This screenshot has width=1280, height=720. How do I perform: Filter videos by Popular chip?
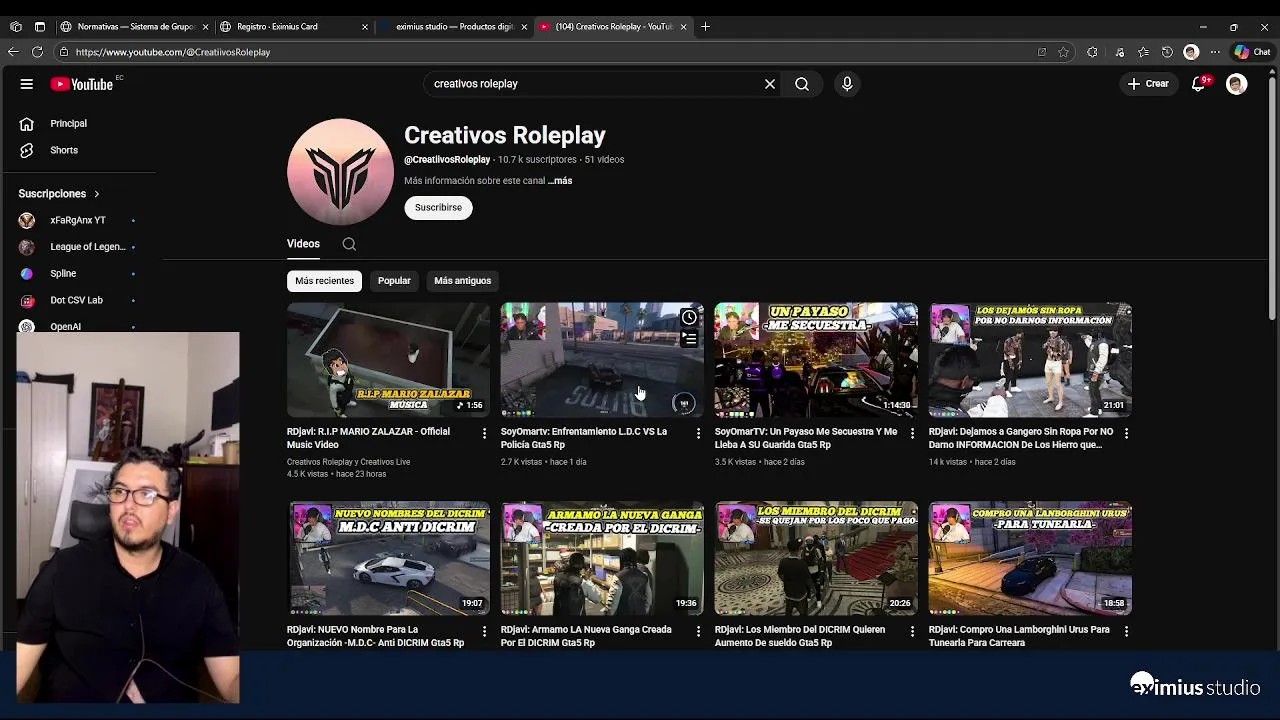coord(394,281)
